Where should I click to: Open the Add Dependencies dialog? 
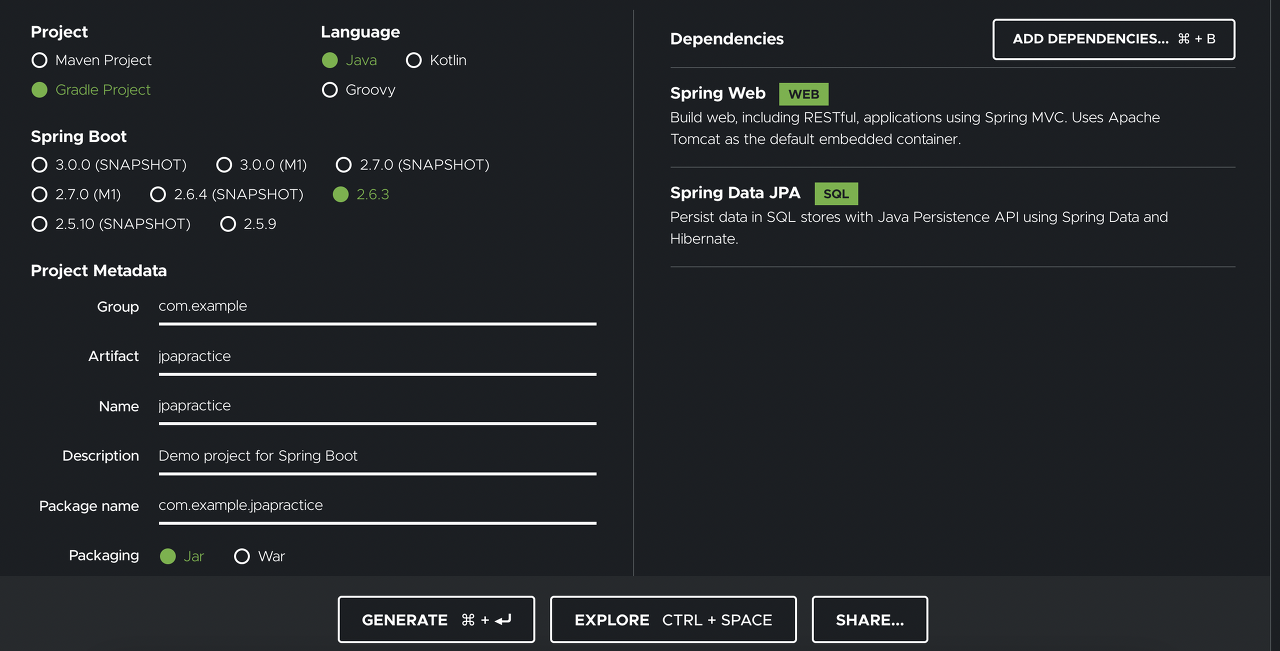click(1114, 39)
